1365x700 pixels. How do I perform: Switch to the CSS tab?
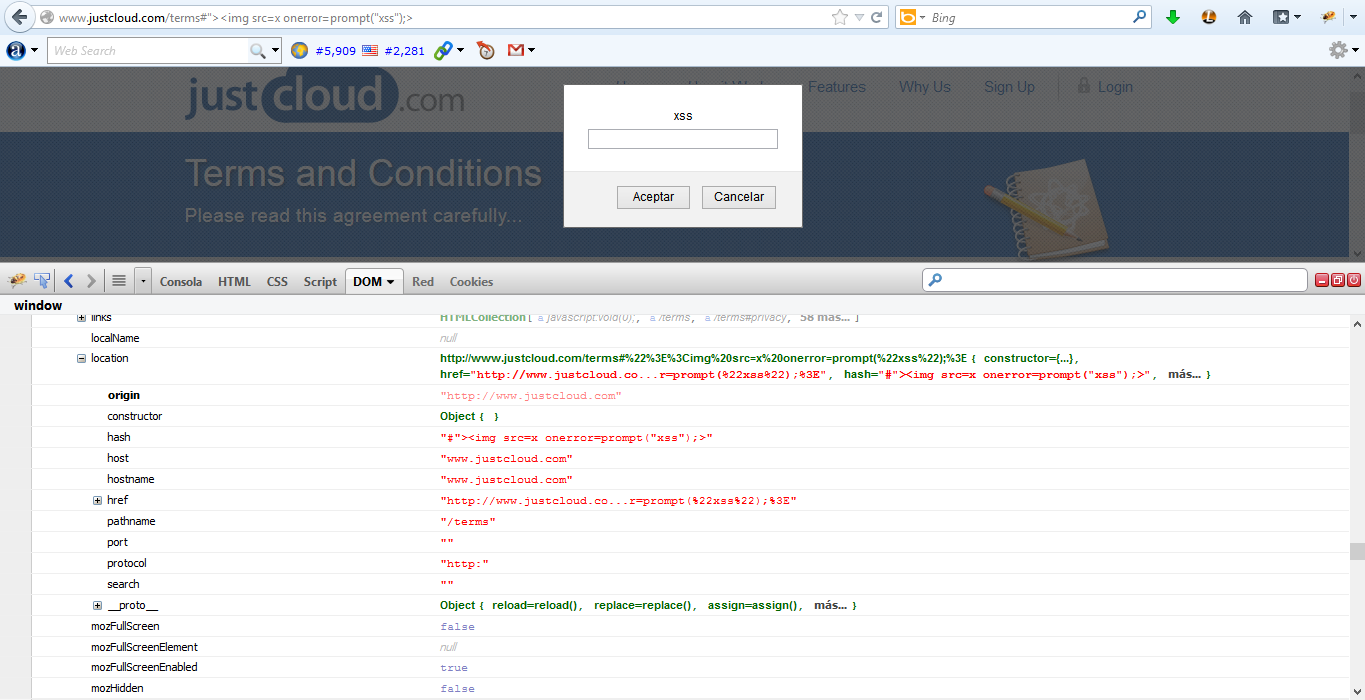277,281
